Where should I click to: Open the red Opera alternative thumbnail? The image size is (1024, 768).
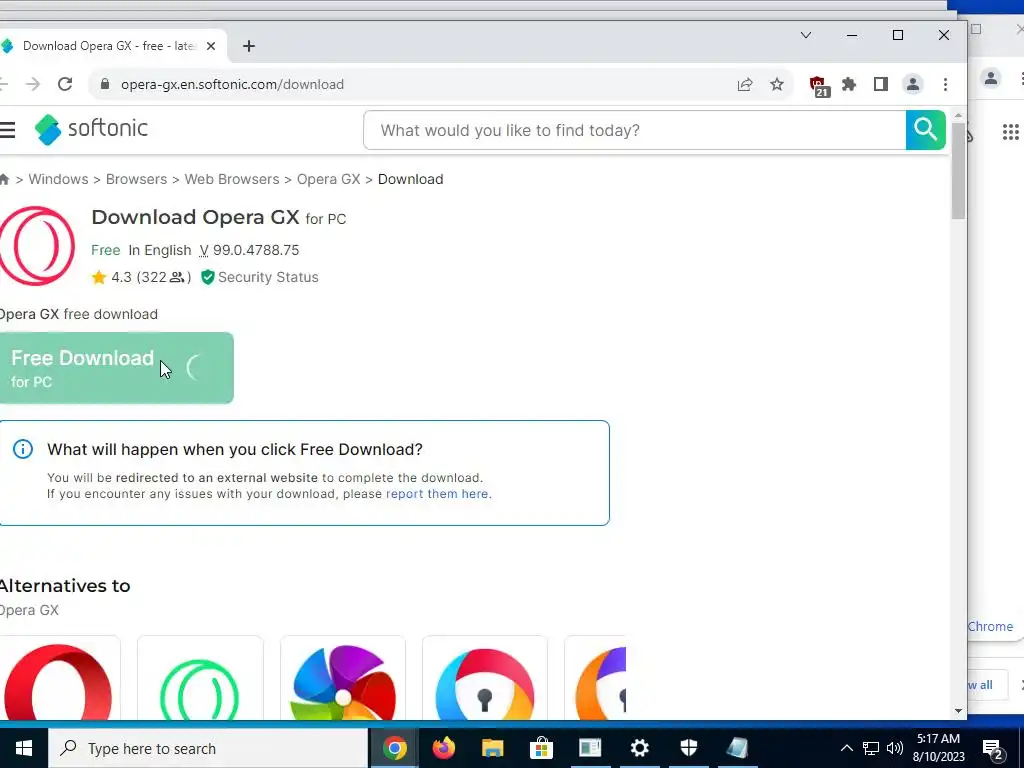59,679
